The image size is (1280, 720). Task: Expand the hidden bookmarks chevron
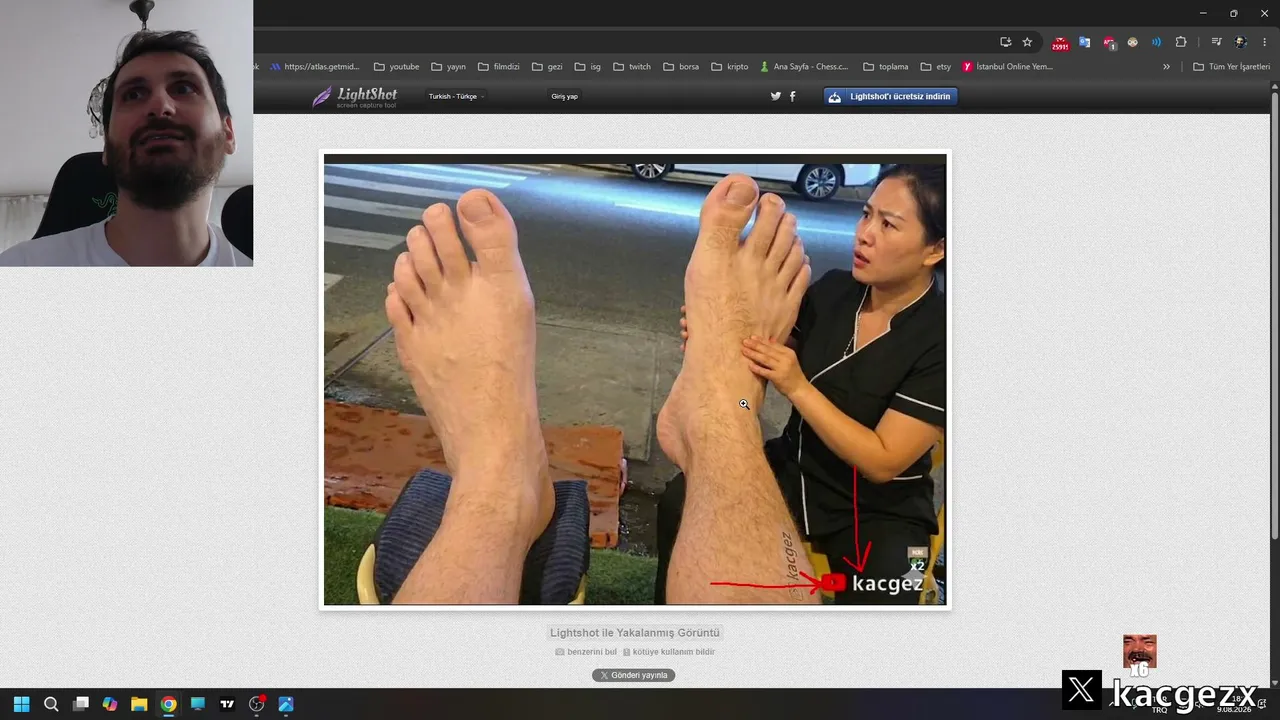pos(1166,67)
